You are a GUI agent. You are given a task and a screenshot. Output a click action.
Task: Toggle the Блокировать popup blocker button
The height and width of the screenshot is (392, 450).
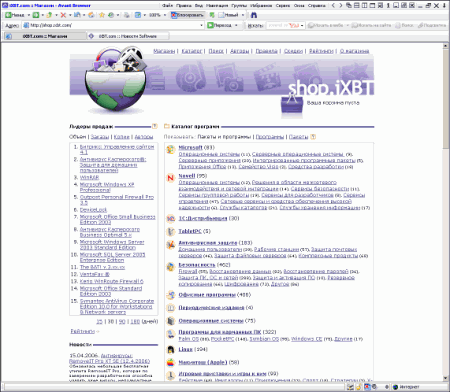188,15
